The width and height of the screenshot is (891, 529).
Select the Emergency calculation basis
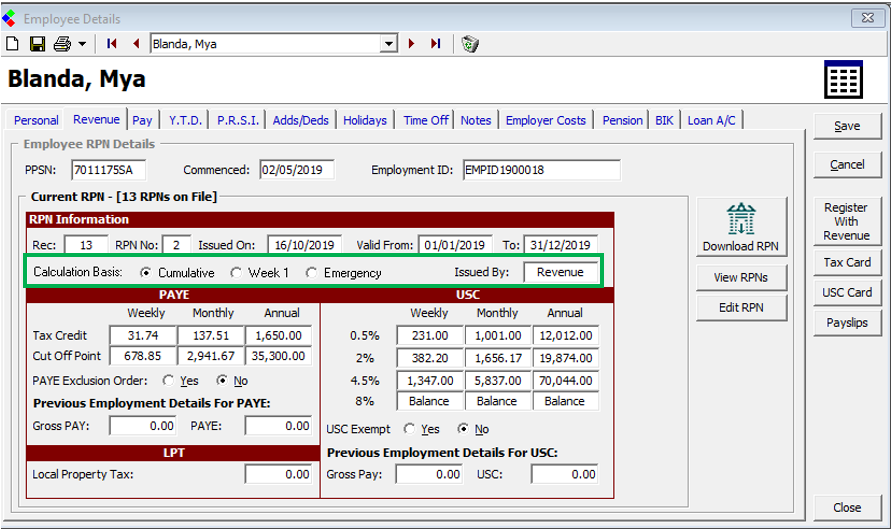pos(312,273)
